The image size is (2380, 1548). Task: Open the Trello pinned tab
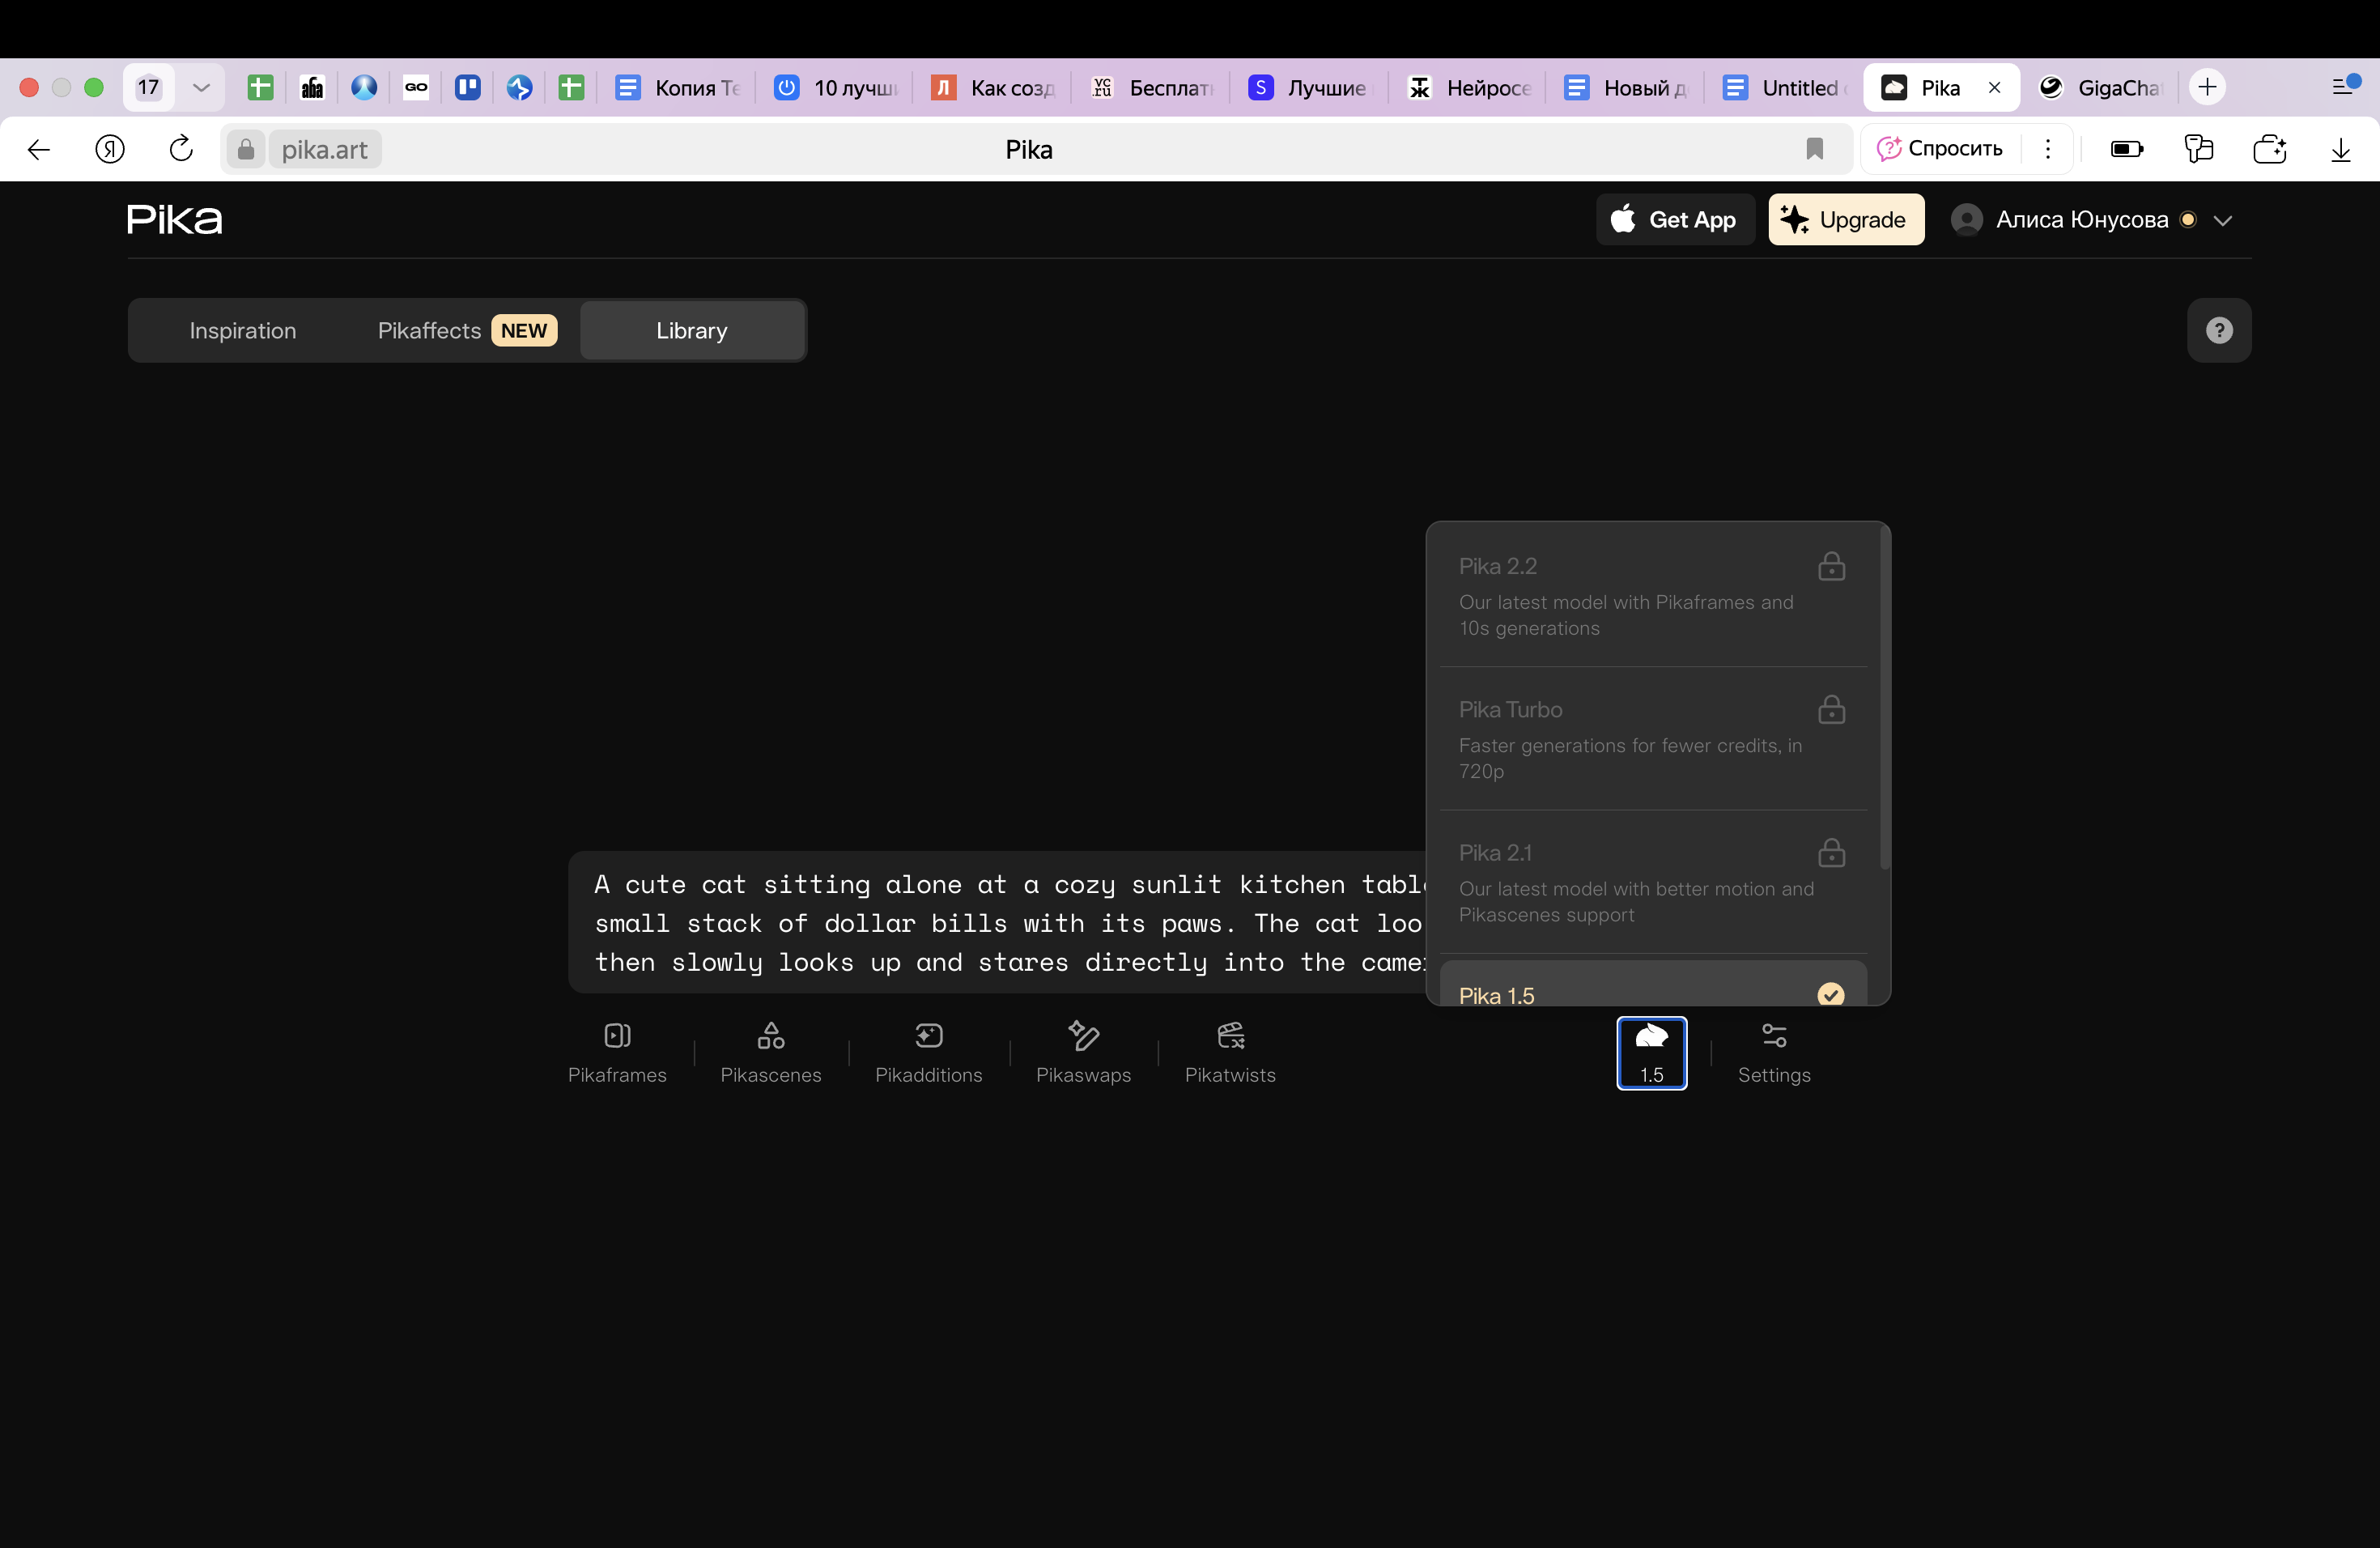pyautogui.click(x=467, y=87)
